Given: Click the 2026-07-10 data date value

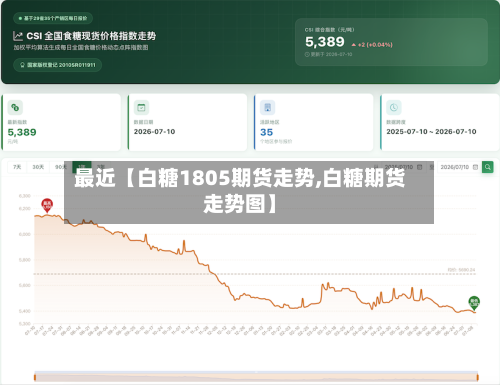Looking at the screenshot, I should pos(154,132).
